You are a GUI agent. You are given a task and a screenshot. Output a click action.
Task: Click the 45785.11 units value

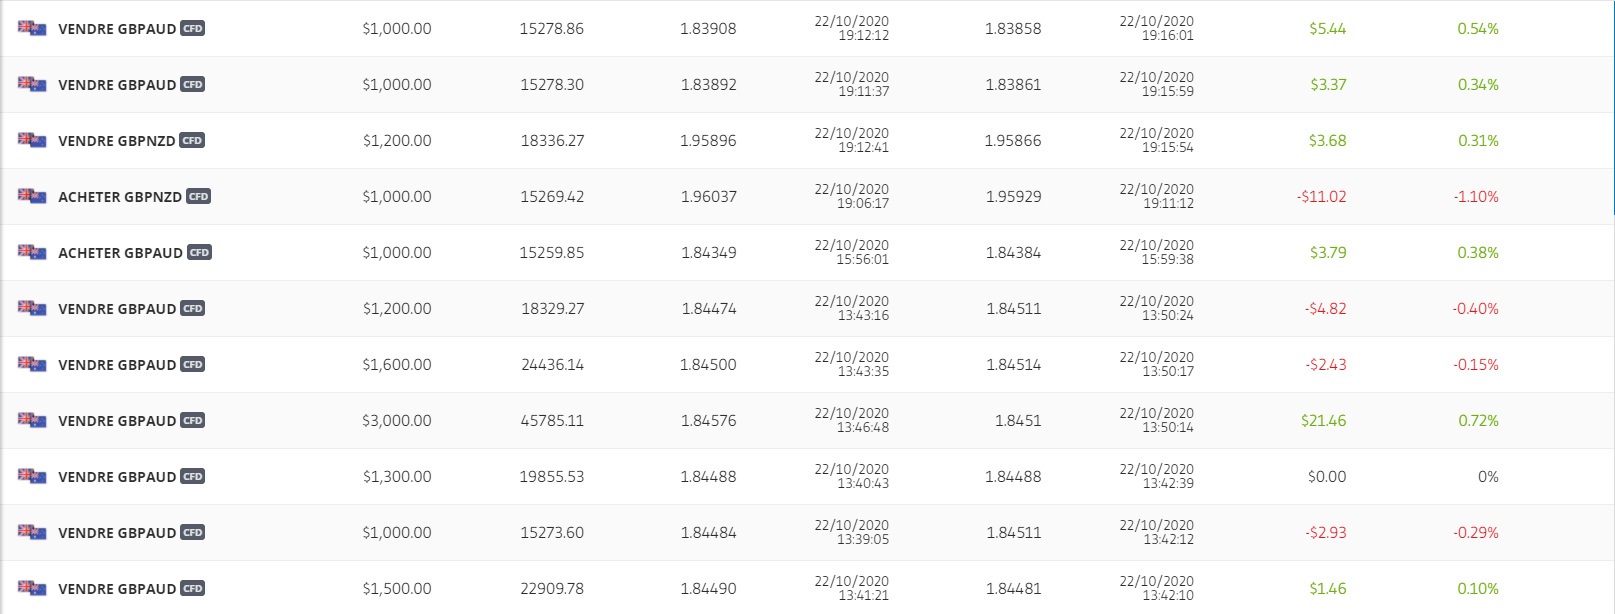552,421
